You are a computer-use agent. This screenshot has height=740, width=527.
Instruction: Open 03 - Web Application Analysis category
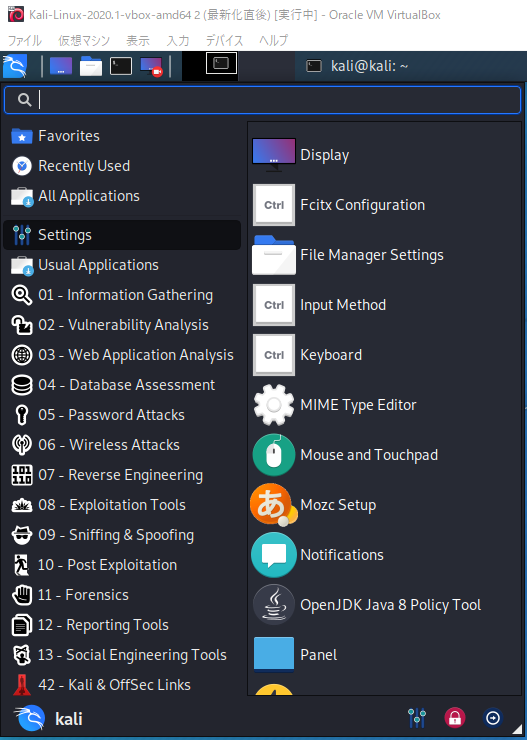click(x=122, y=355)
